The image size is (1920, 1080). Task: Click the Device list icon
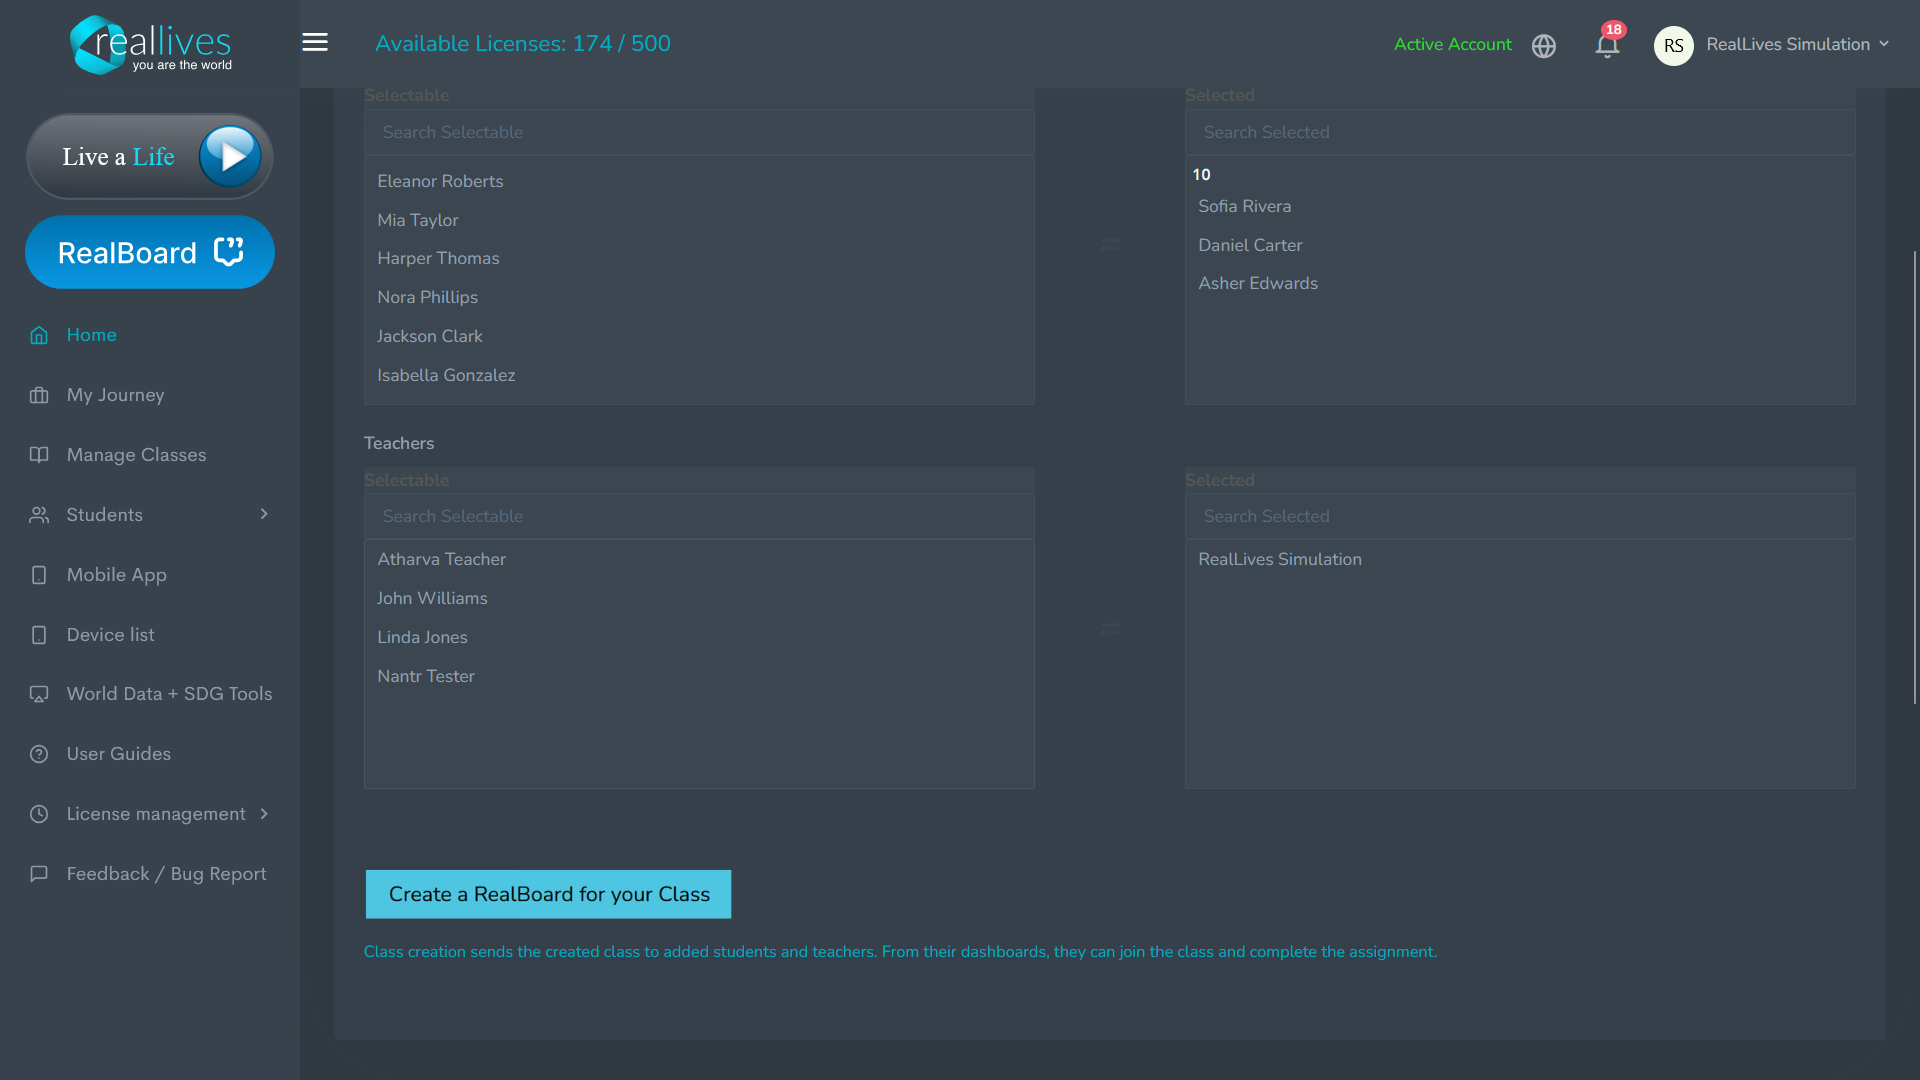click(x=39, y=635)
